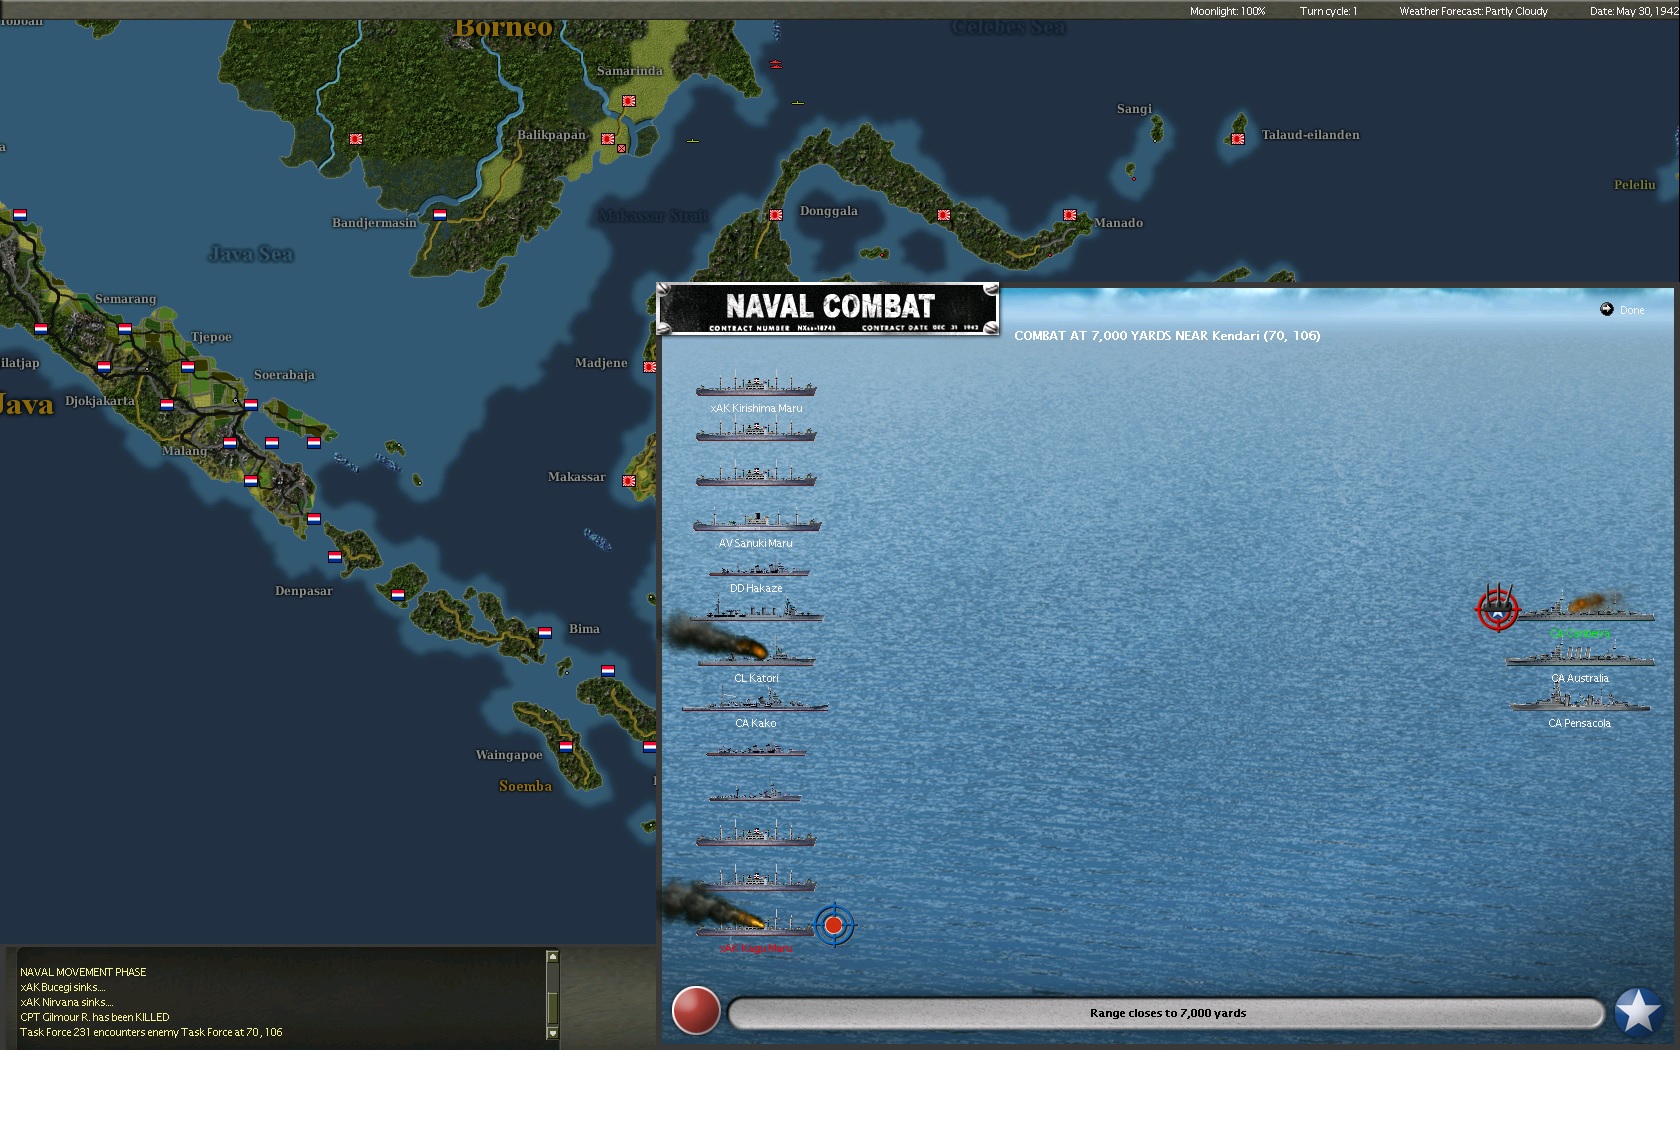
Task: Click the 'Task Force 231 encounters enemy' log line
Action: point(151,1032)
